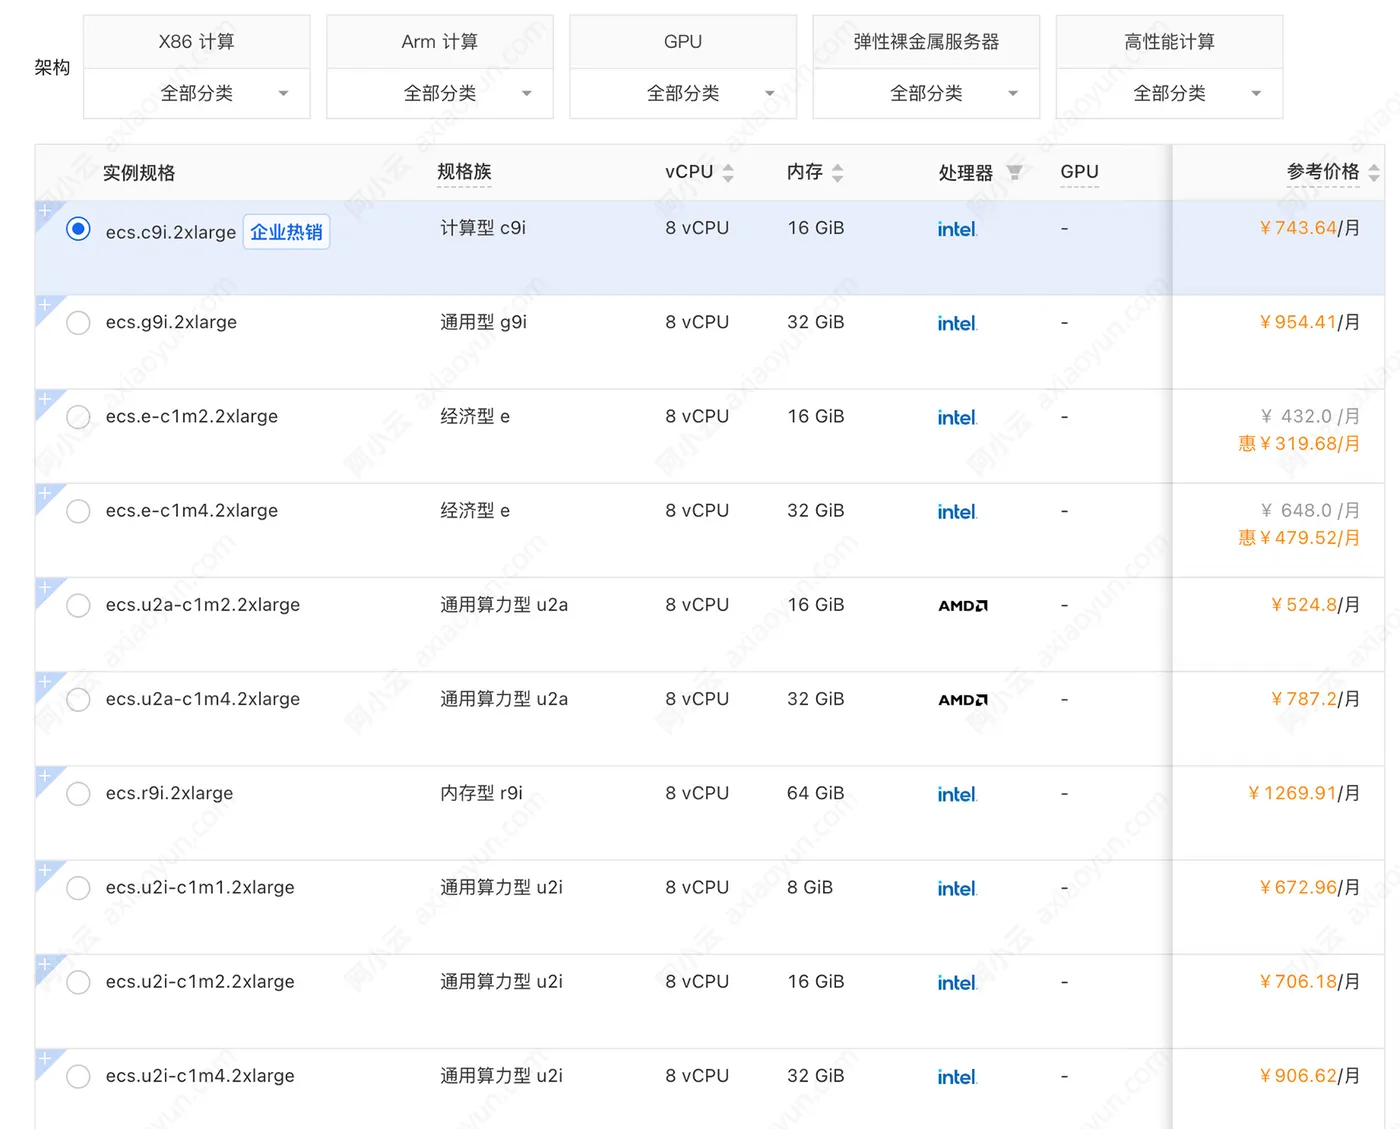Click the GPU column header
1400x1129 pixels.
(x=1079, y=172)
